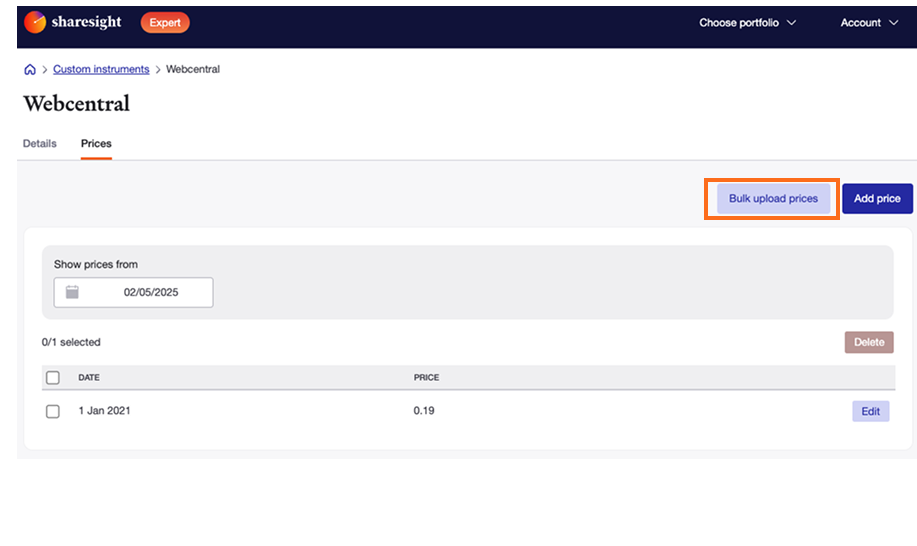Open the Choose portfolio dropdown
The height and width of the screenshot is (546, 917).
click(x=747, y=23)
